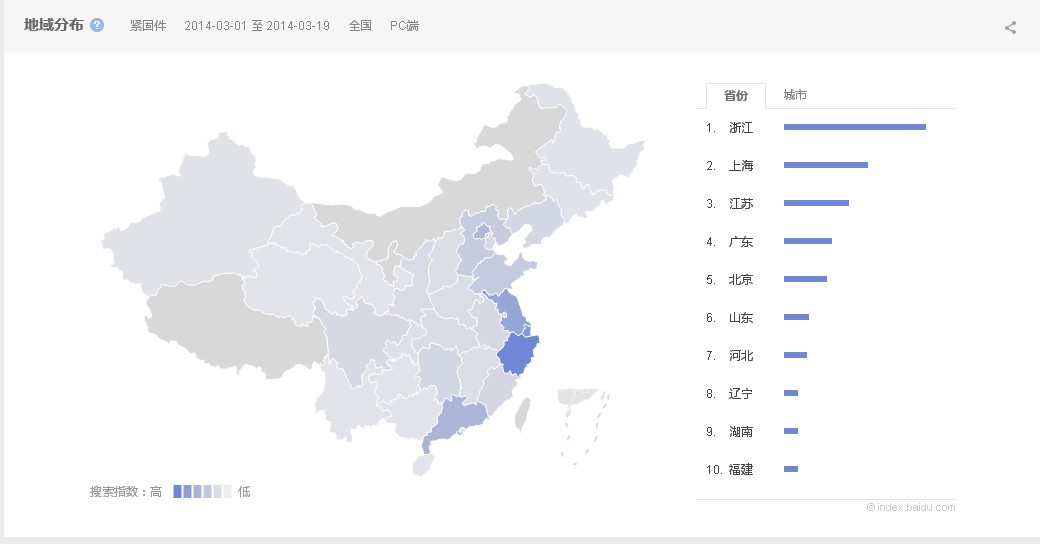Click the lightest legend swatch near 低

coord(228,492)
